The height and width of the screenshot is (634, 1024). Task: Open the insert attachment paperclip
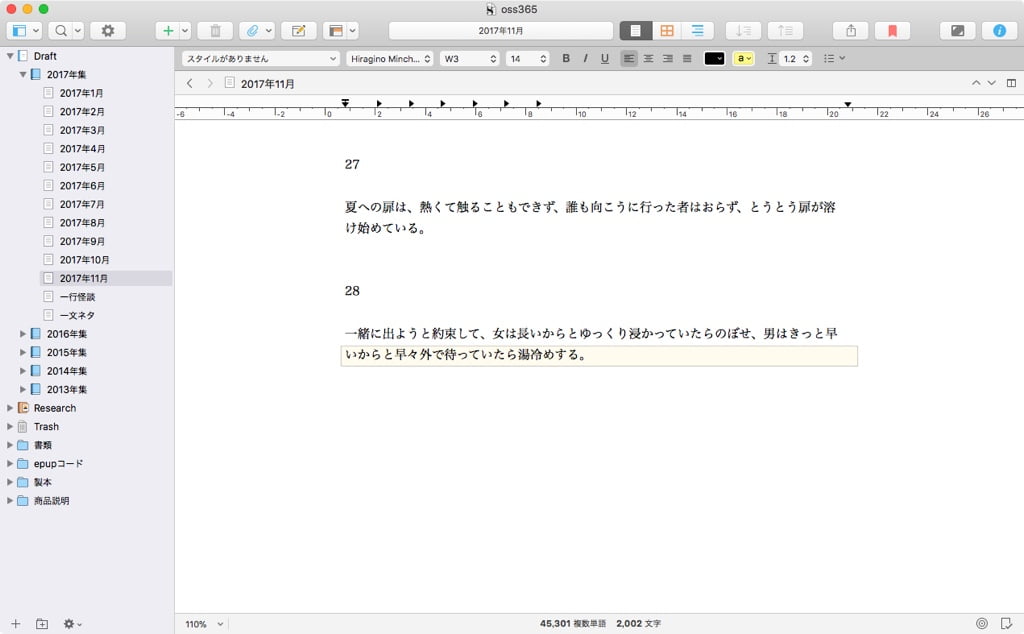pos(252,31)
